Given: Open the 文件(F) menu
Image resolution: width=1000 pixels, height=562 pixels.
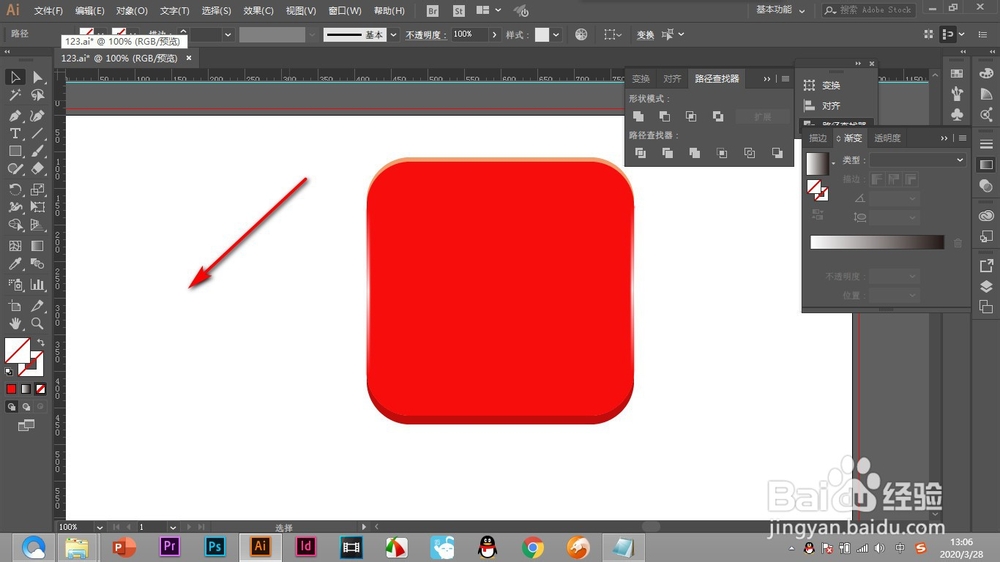Looking at the screenshot, I should click(x=48, y=11).
